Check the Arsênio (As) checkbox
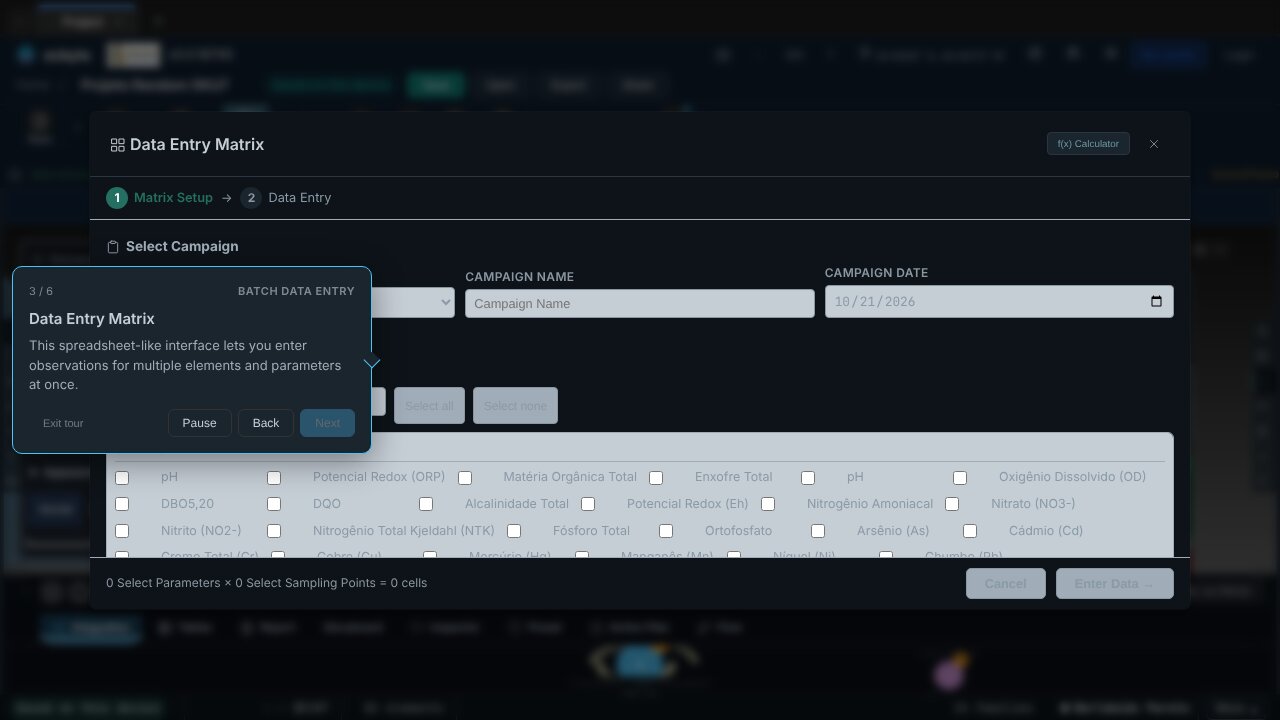 [818, 531]
